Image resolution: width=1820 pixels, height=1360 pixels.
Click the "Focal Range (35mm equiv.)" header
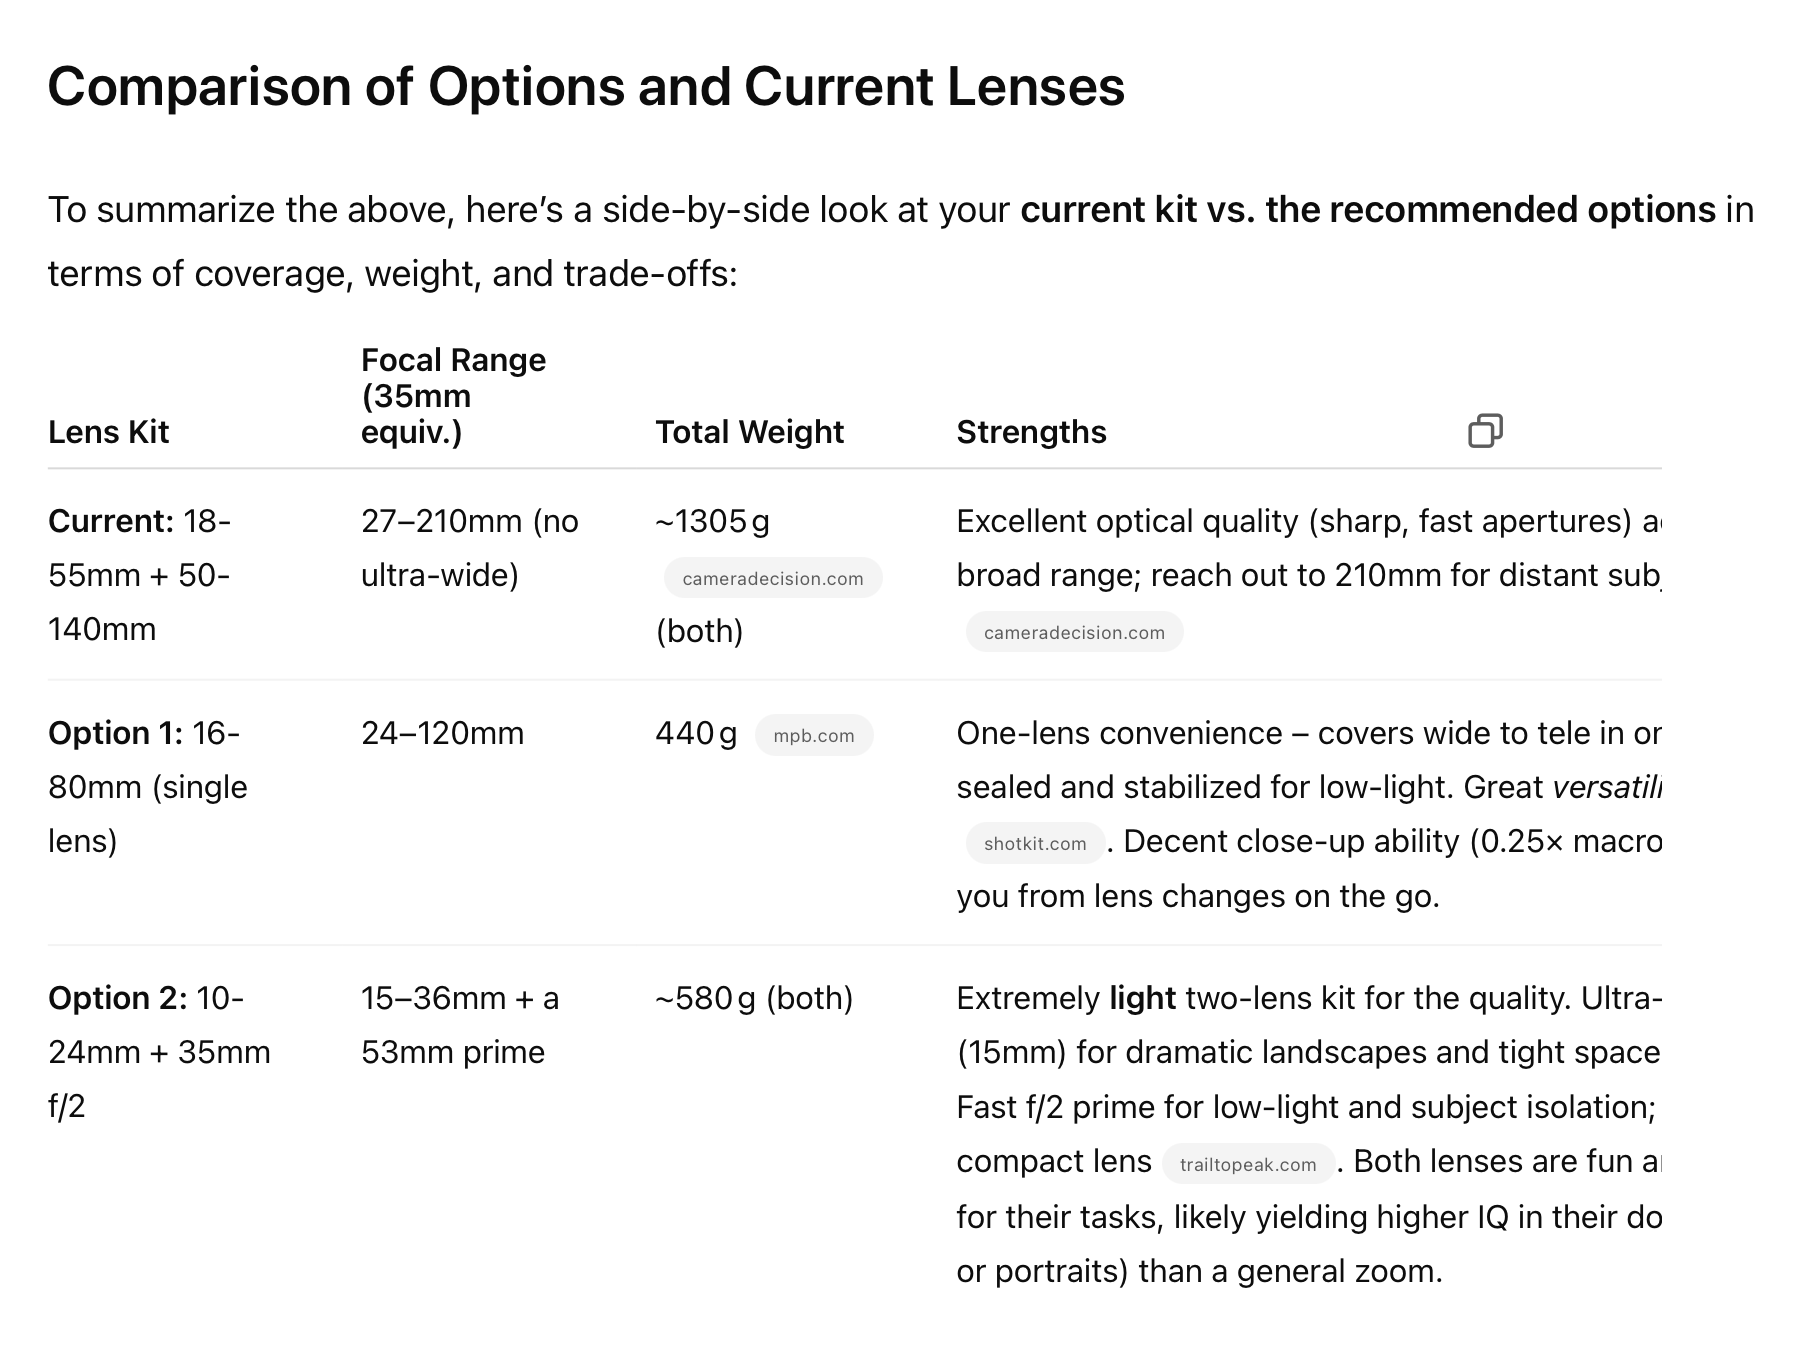point(453,396)
